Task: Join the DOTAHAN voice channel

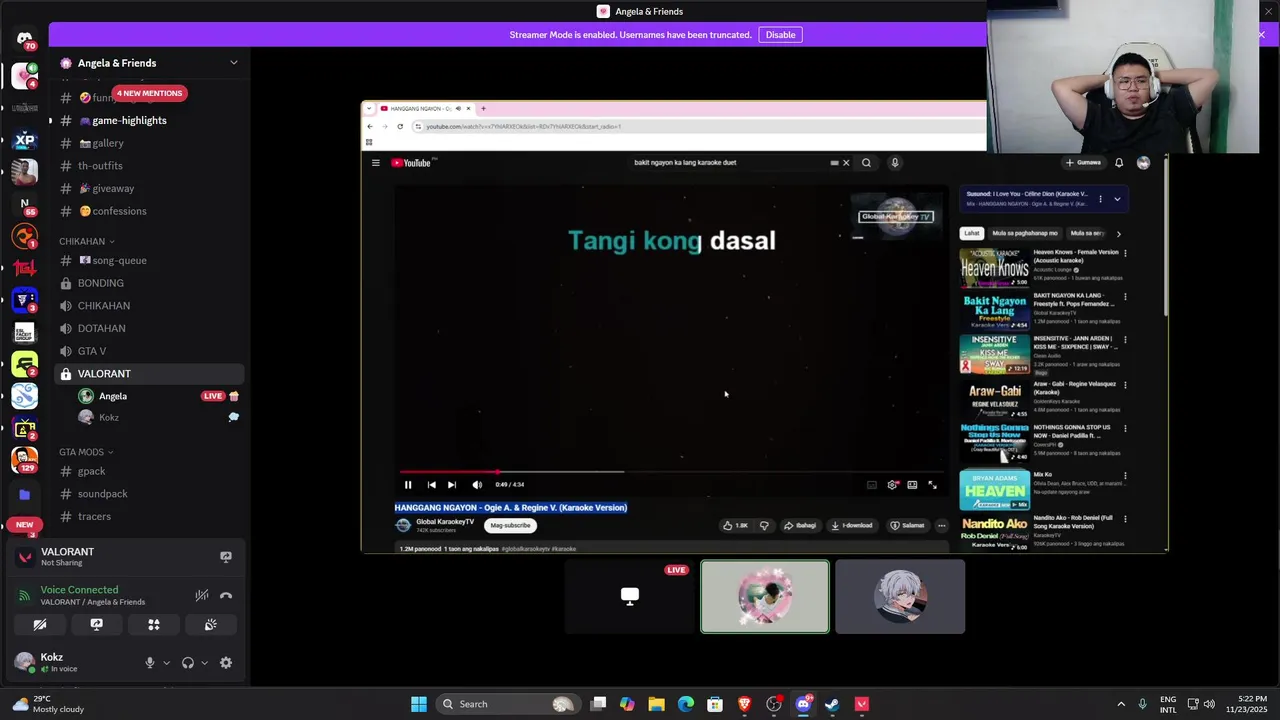Action: click(150, 328)
